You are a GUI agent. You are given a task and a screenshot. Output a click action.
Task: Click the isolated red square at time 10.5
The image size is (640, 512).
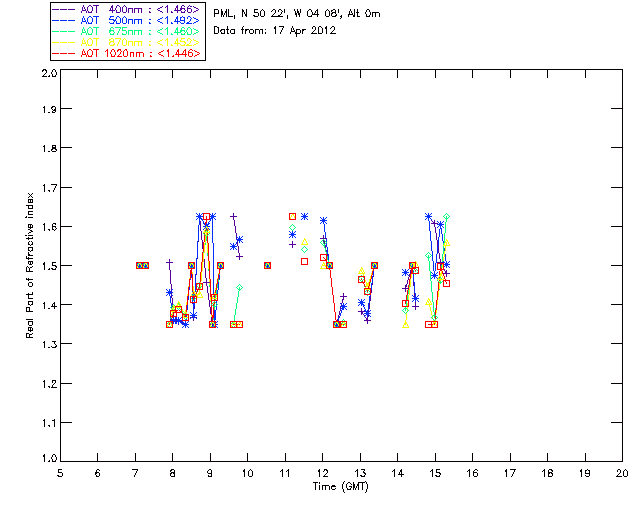[x=268, y=265]
